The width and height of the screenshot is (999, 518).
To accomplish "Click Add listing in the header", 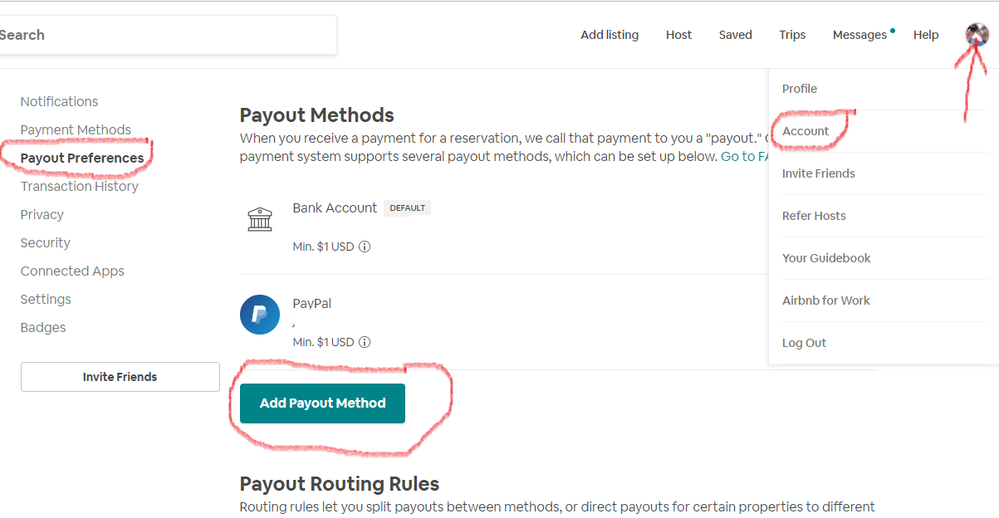I will 609,35.
